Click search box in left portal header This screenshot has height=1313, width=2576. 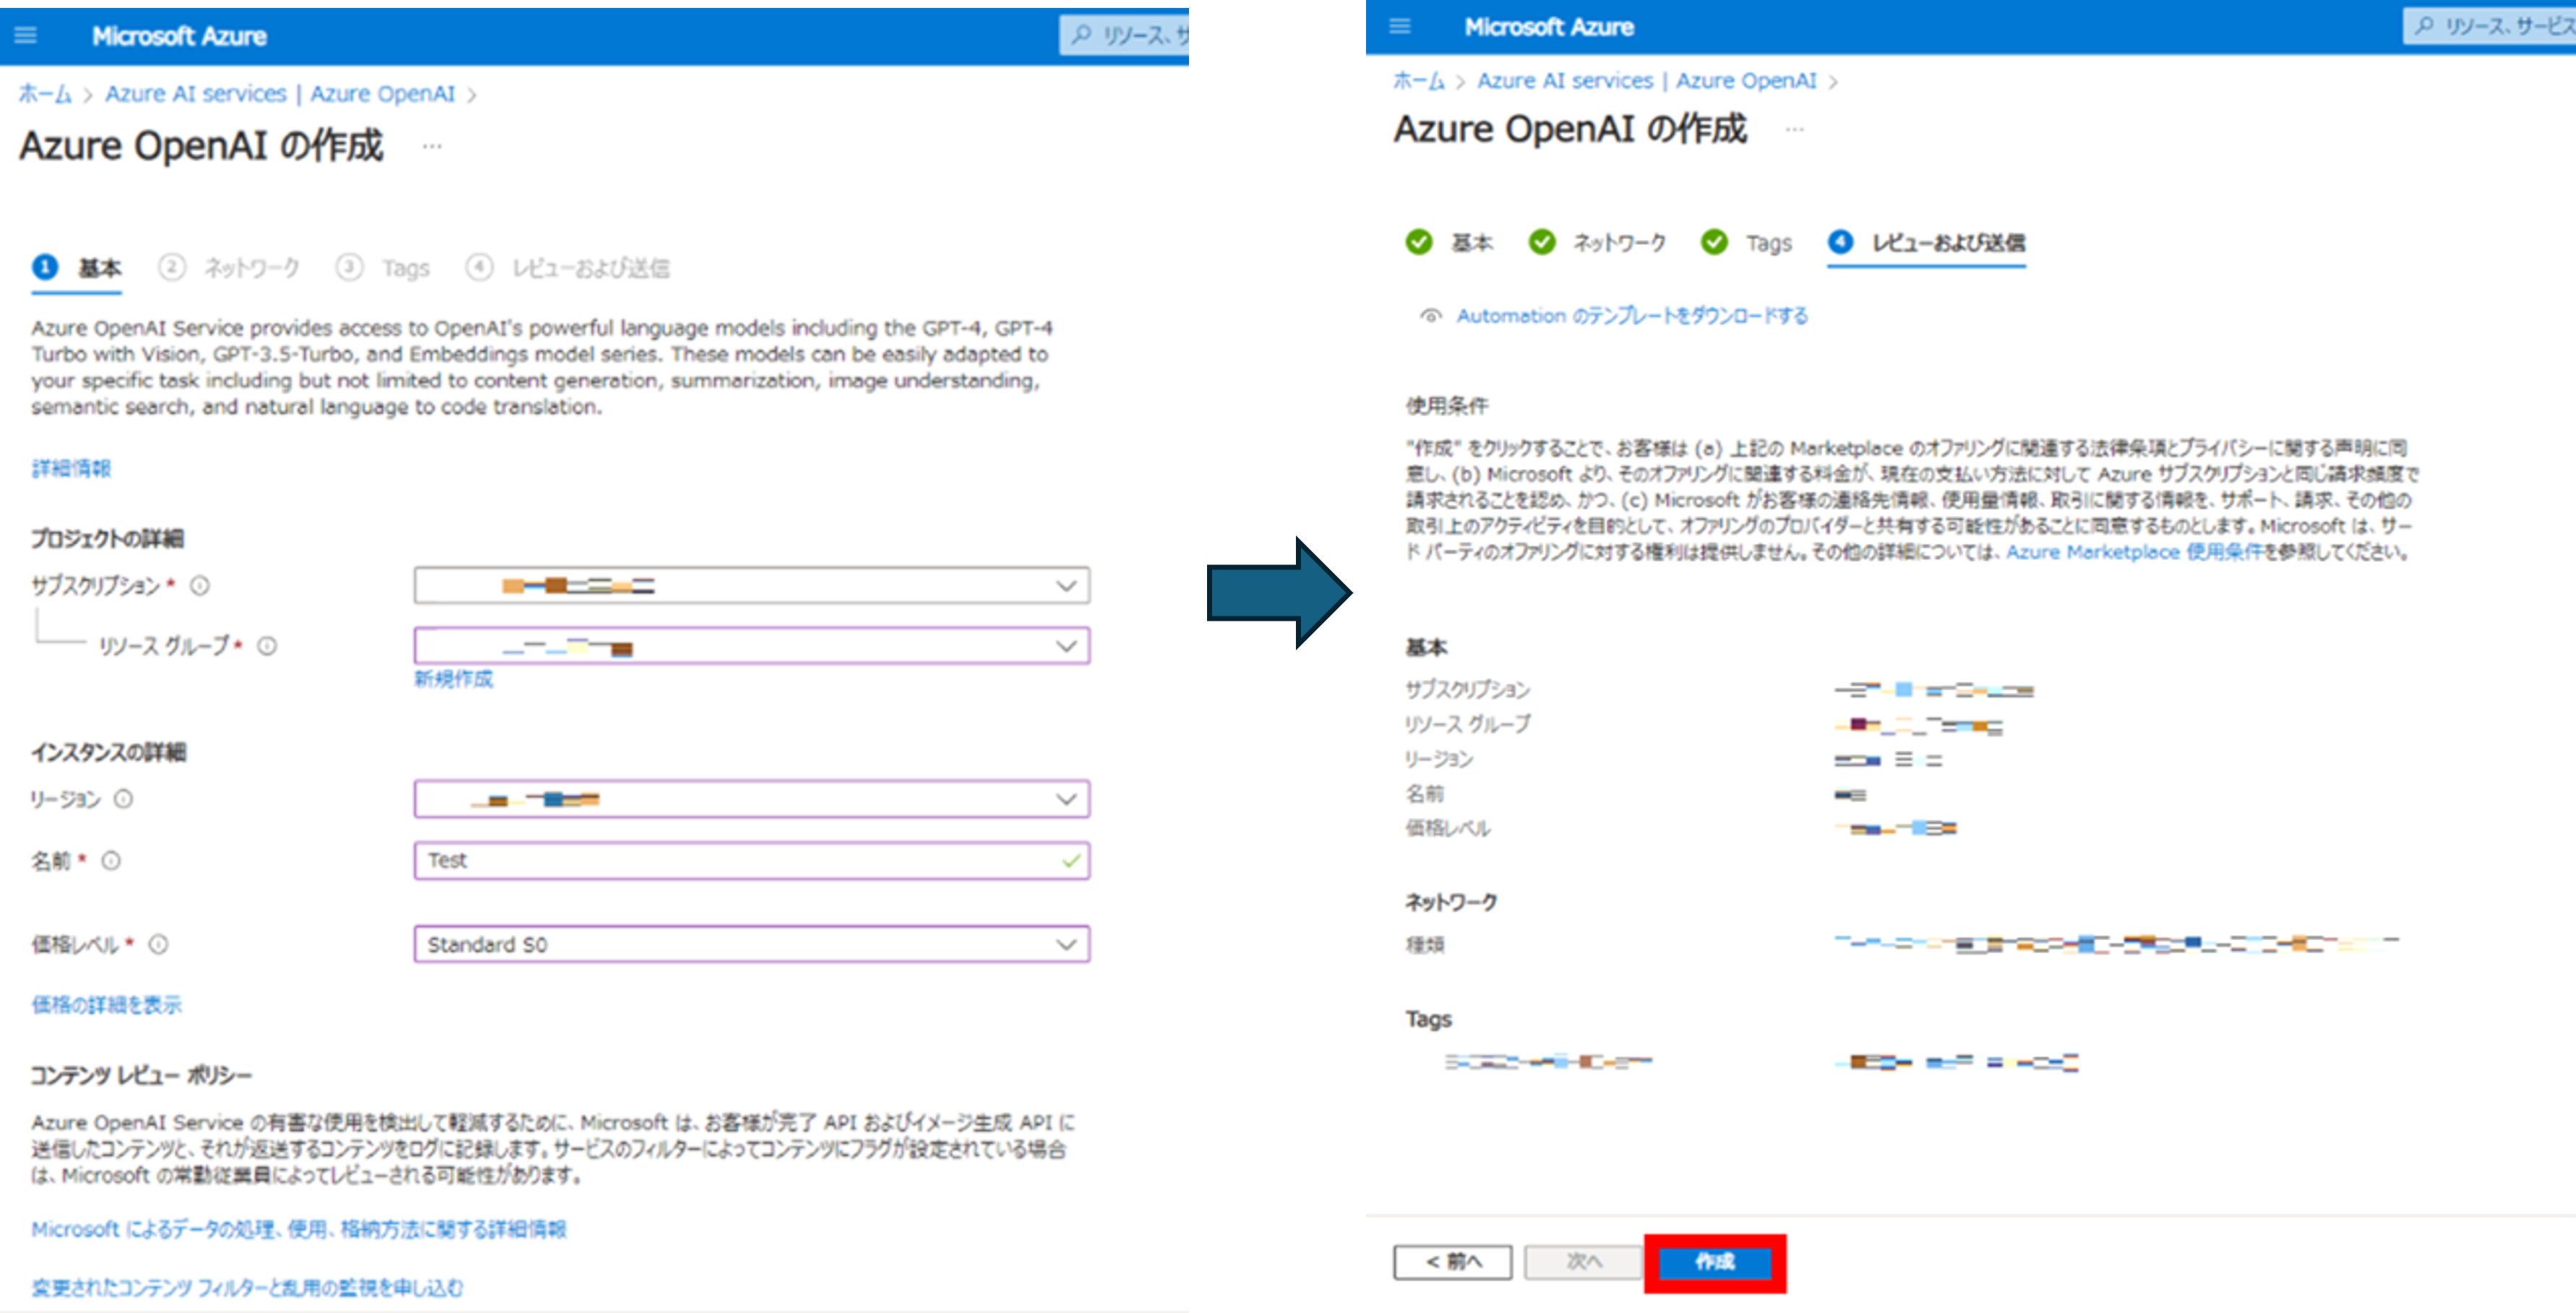1124,36
